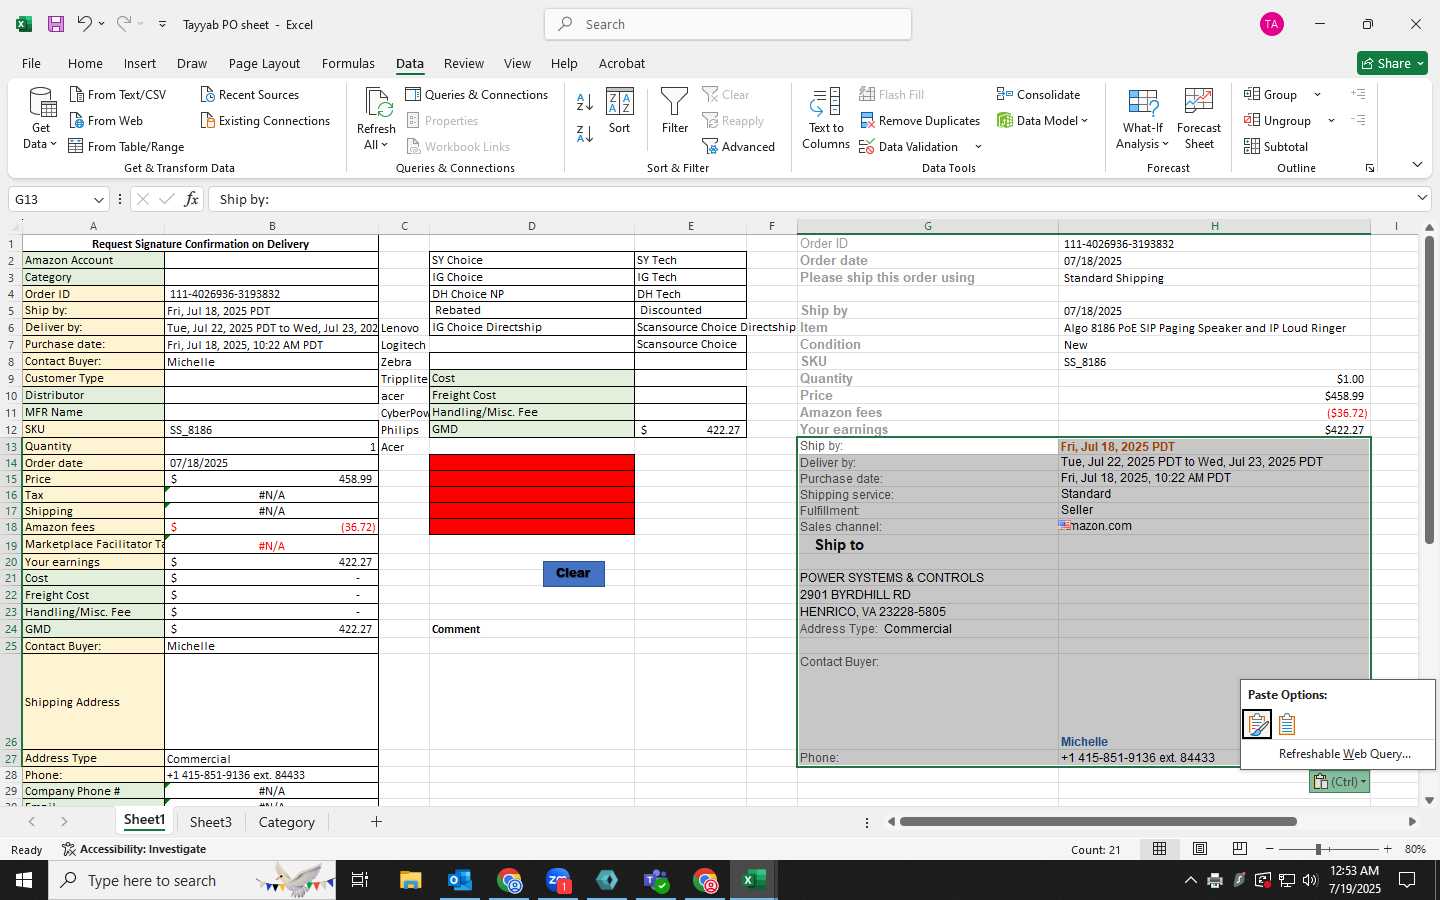1440x900 pixels.
Task: Open the Outline dialog launcher
Action: tap(1370, 168)
